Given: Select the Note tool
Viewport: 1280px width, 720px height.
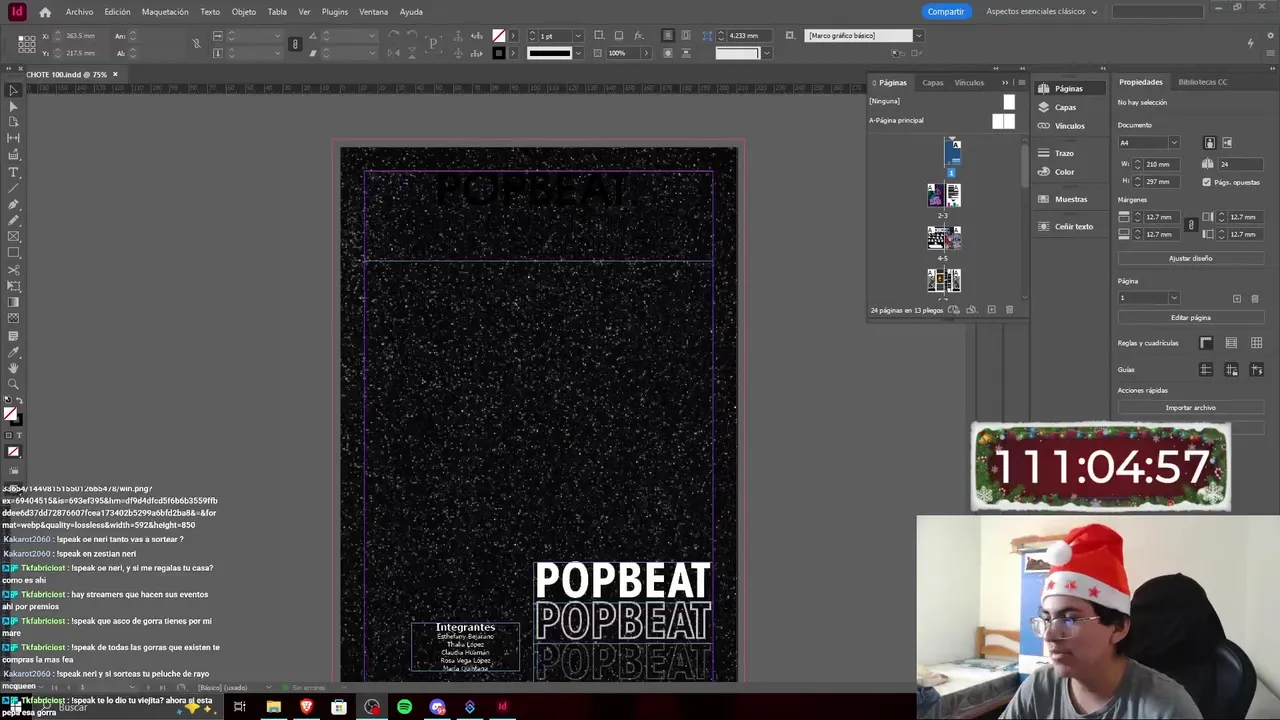Looking at the screenshot, I should point(13,336).
